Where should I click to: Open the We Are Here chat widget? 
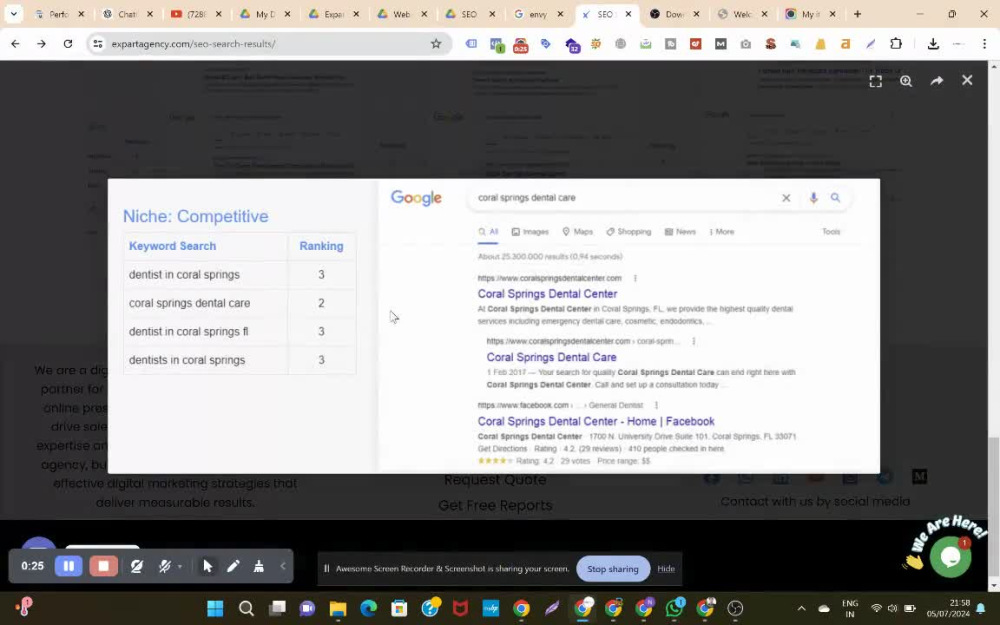pos(950,556)
